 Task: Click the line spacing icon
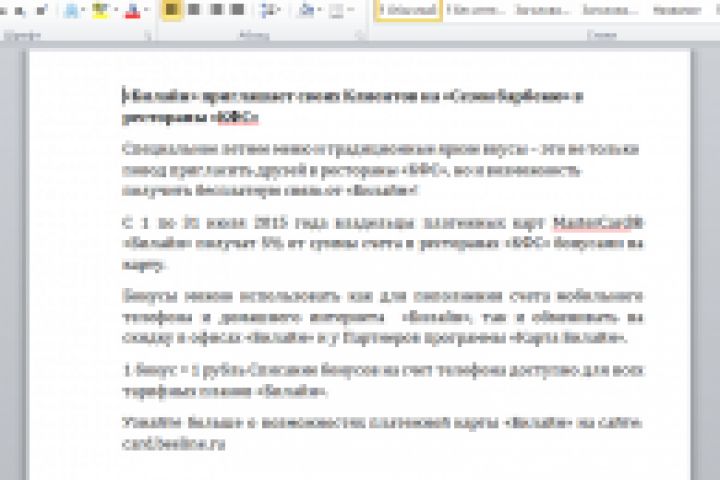click(x=267, y=10)
